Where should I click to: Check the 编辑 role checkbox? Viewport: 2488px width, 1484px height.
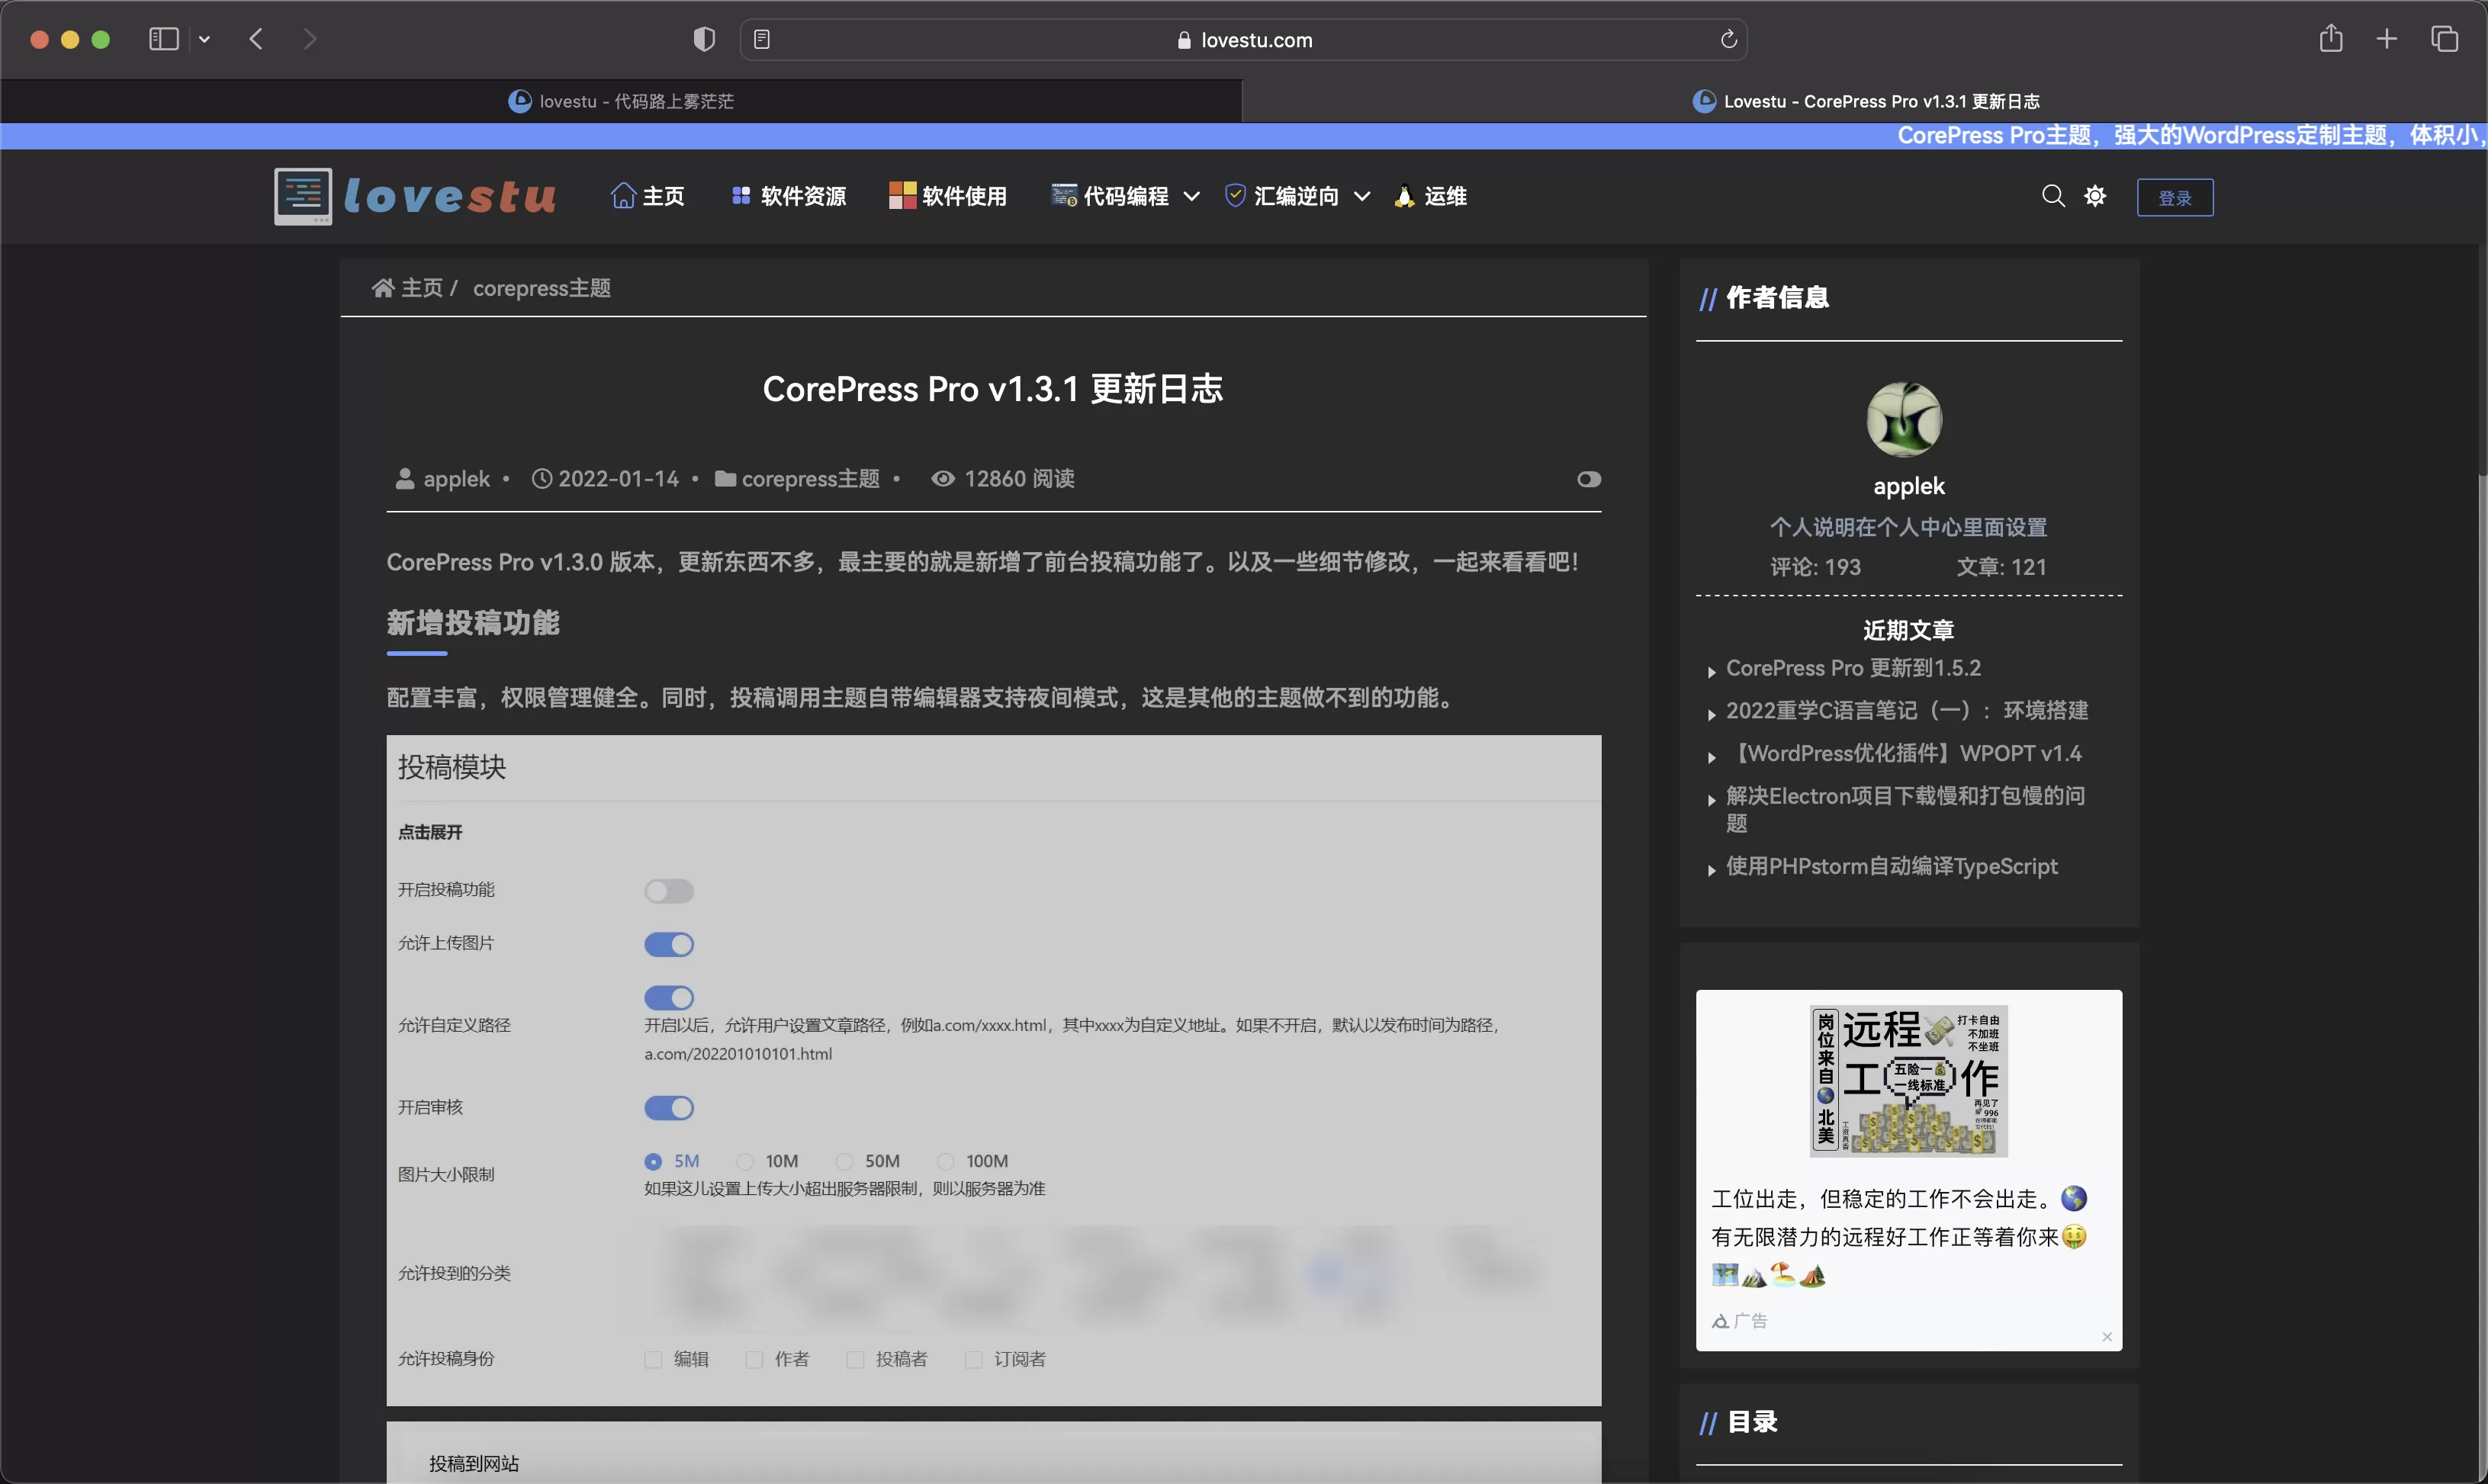click(x=653, y=1359)
